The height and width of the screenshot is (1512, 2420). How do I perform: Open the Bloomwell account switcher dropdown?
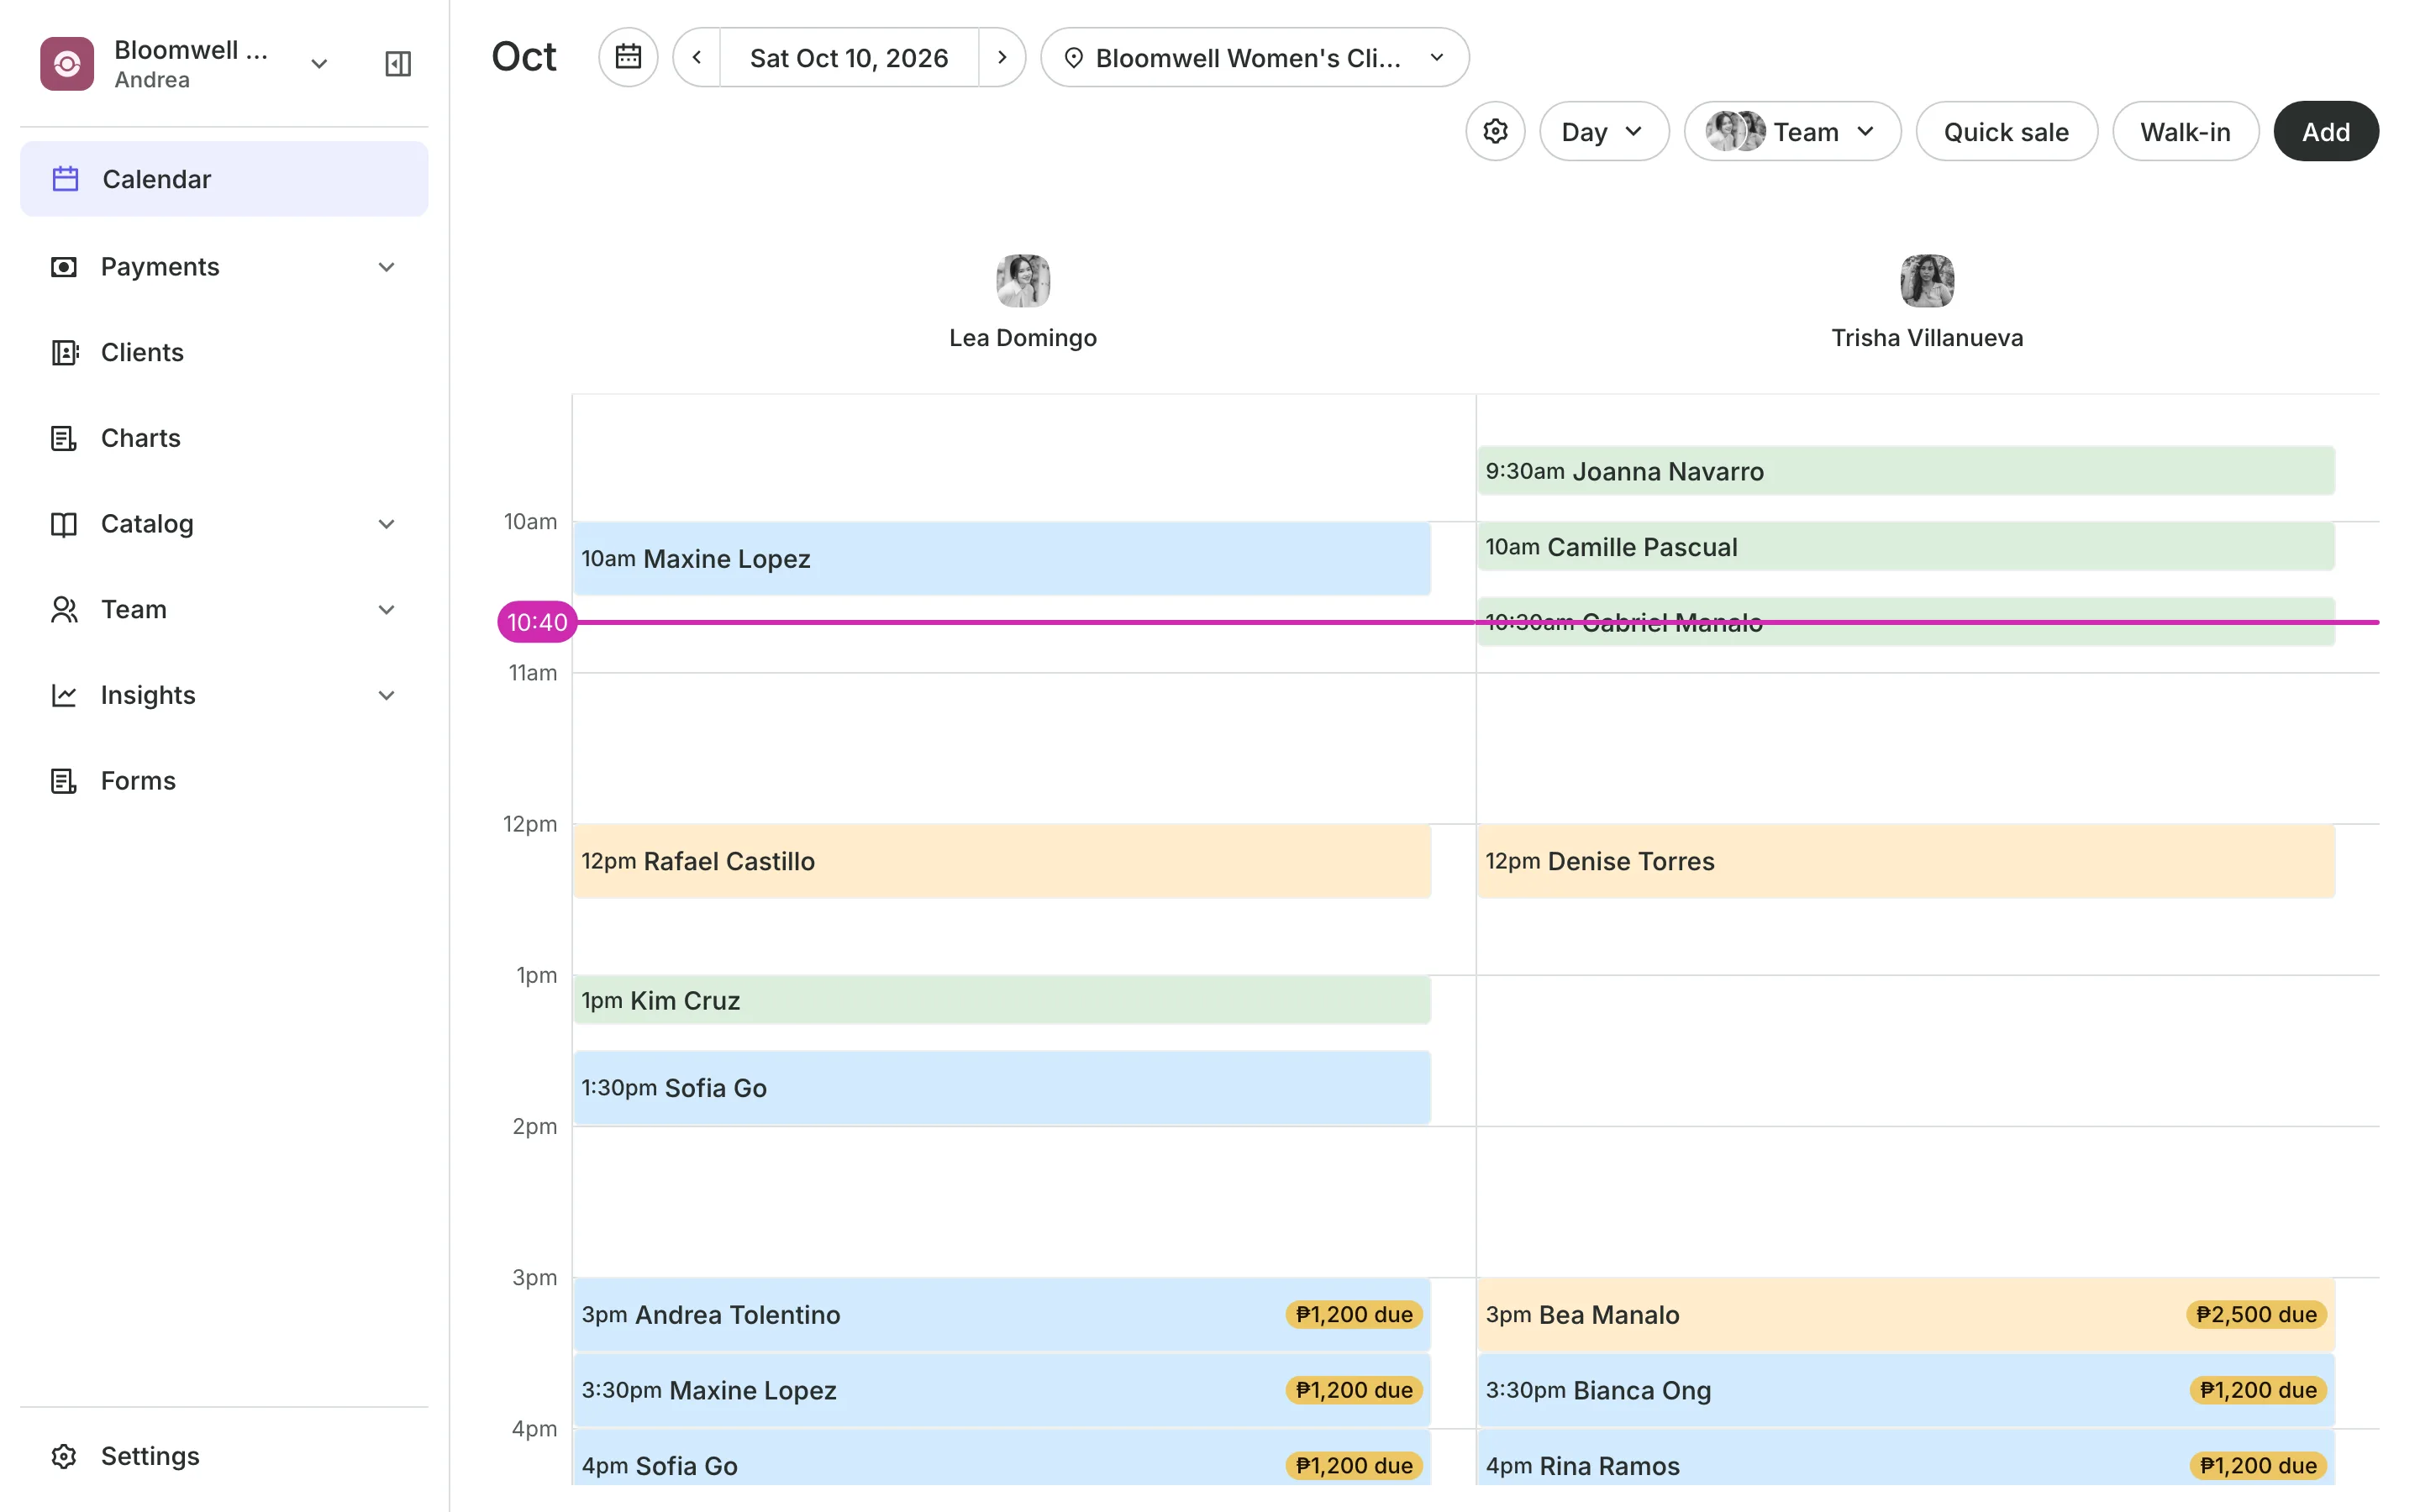click(319, 64)
